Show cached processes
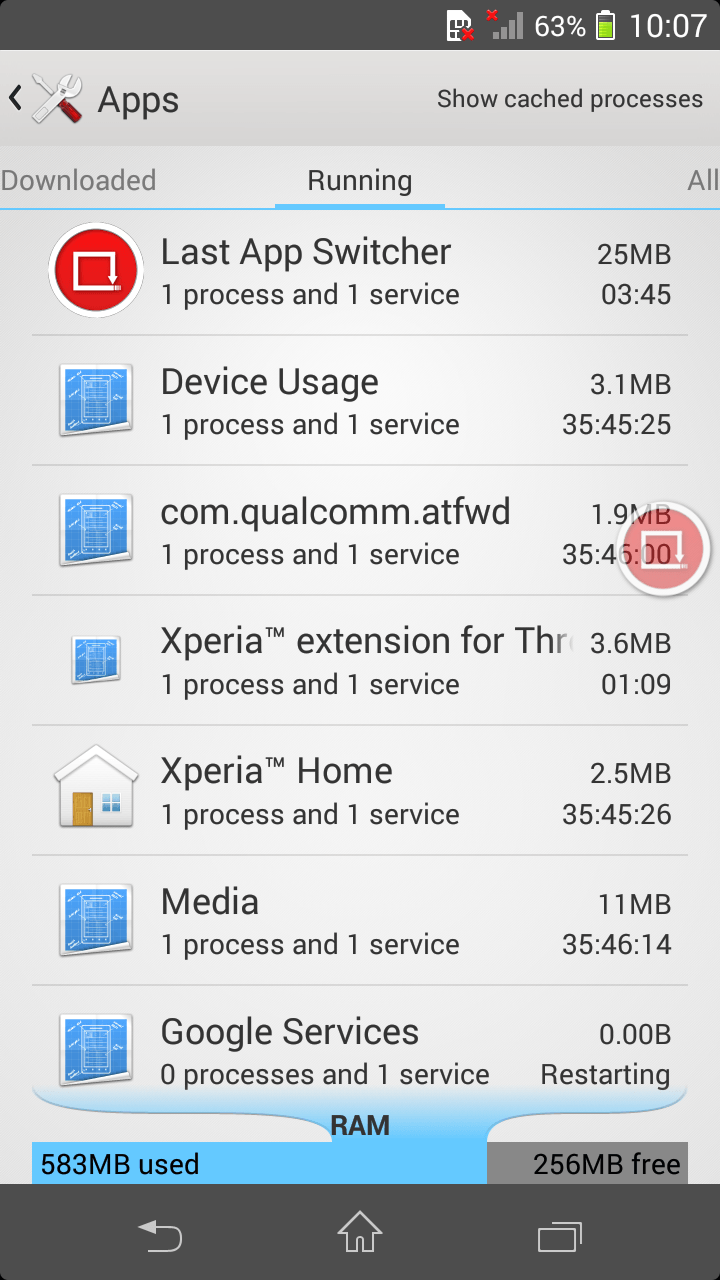Screen dimensions: 720x1280 tap(570, 99)
